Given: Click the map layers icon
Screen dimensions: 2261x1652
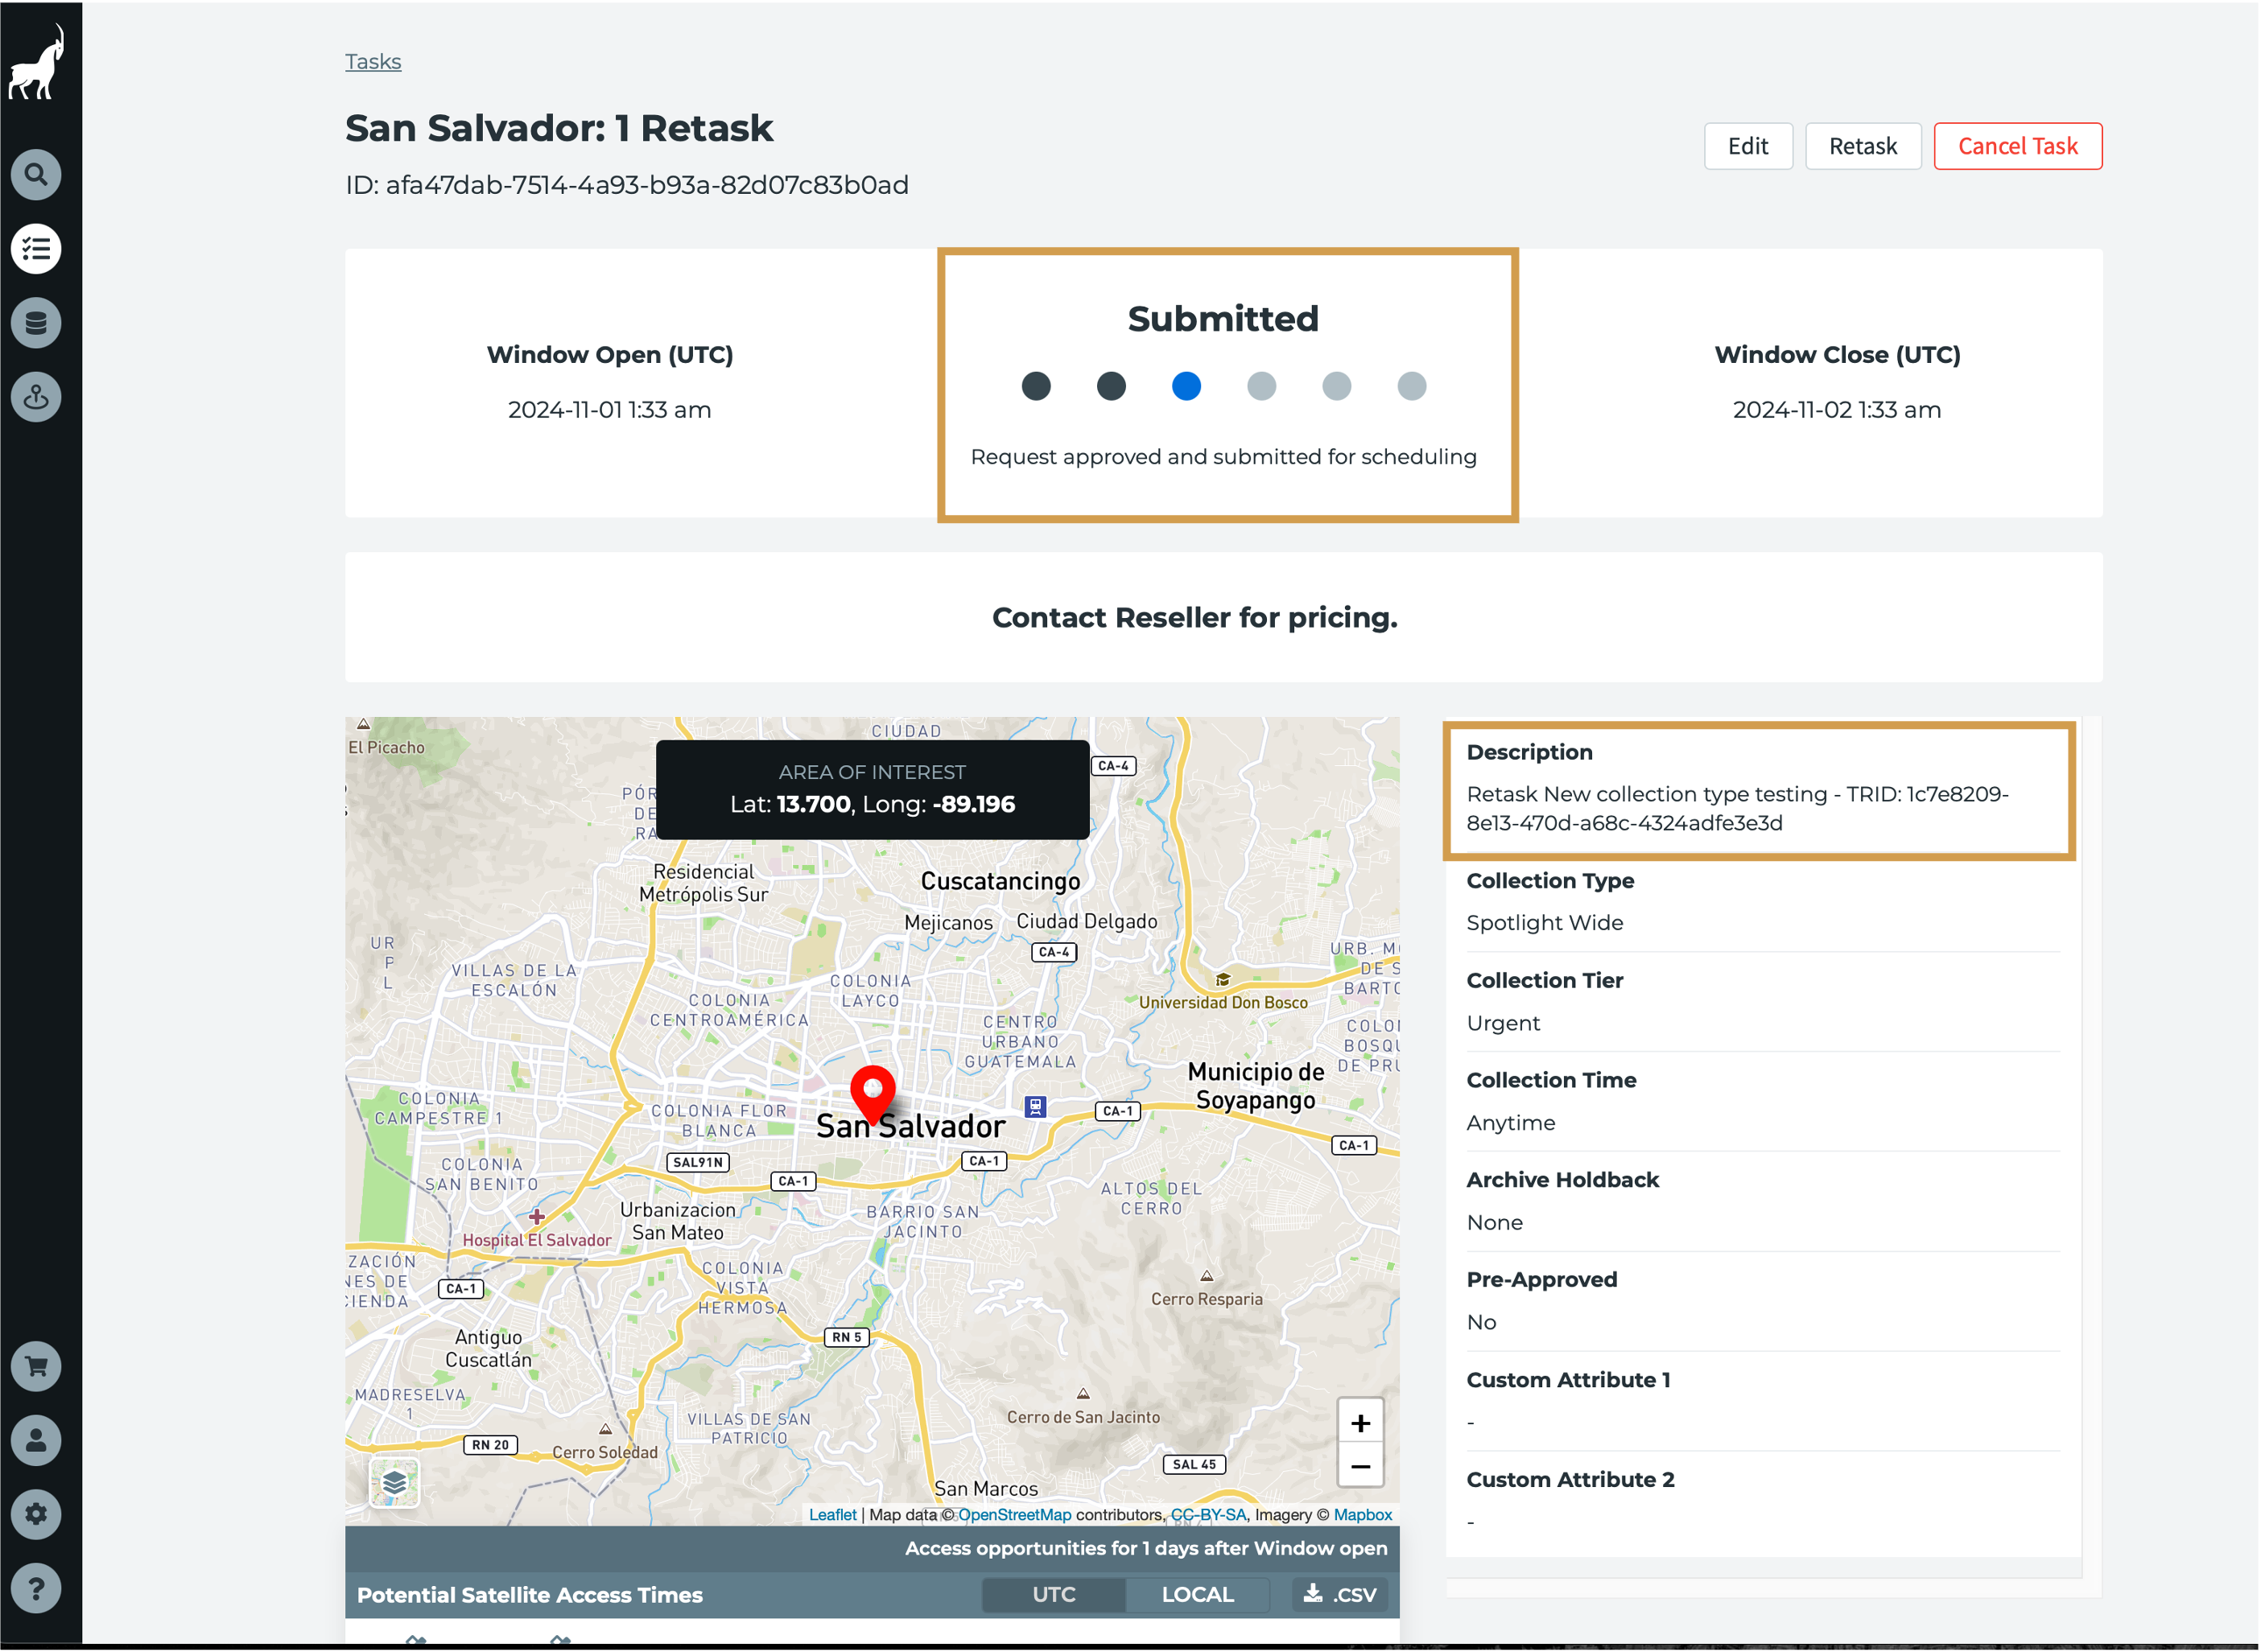Looking at the screenshot, I should click(394, 1483).
